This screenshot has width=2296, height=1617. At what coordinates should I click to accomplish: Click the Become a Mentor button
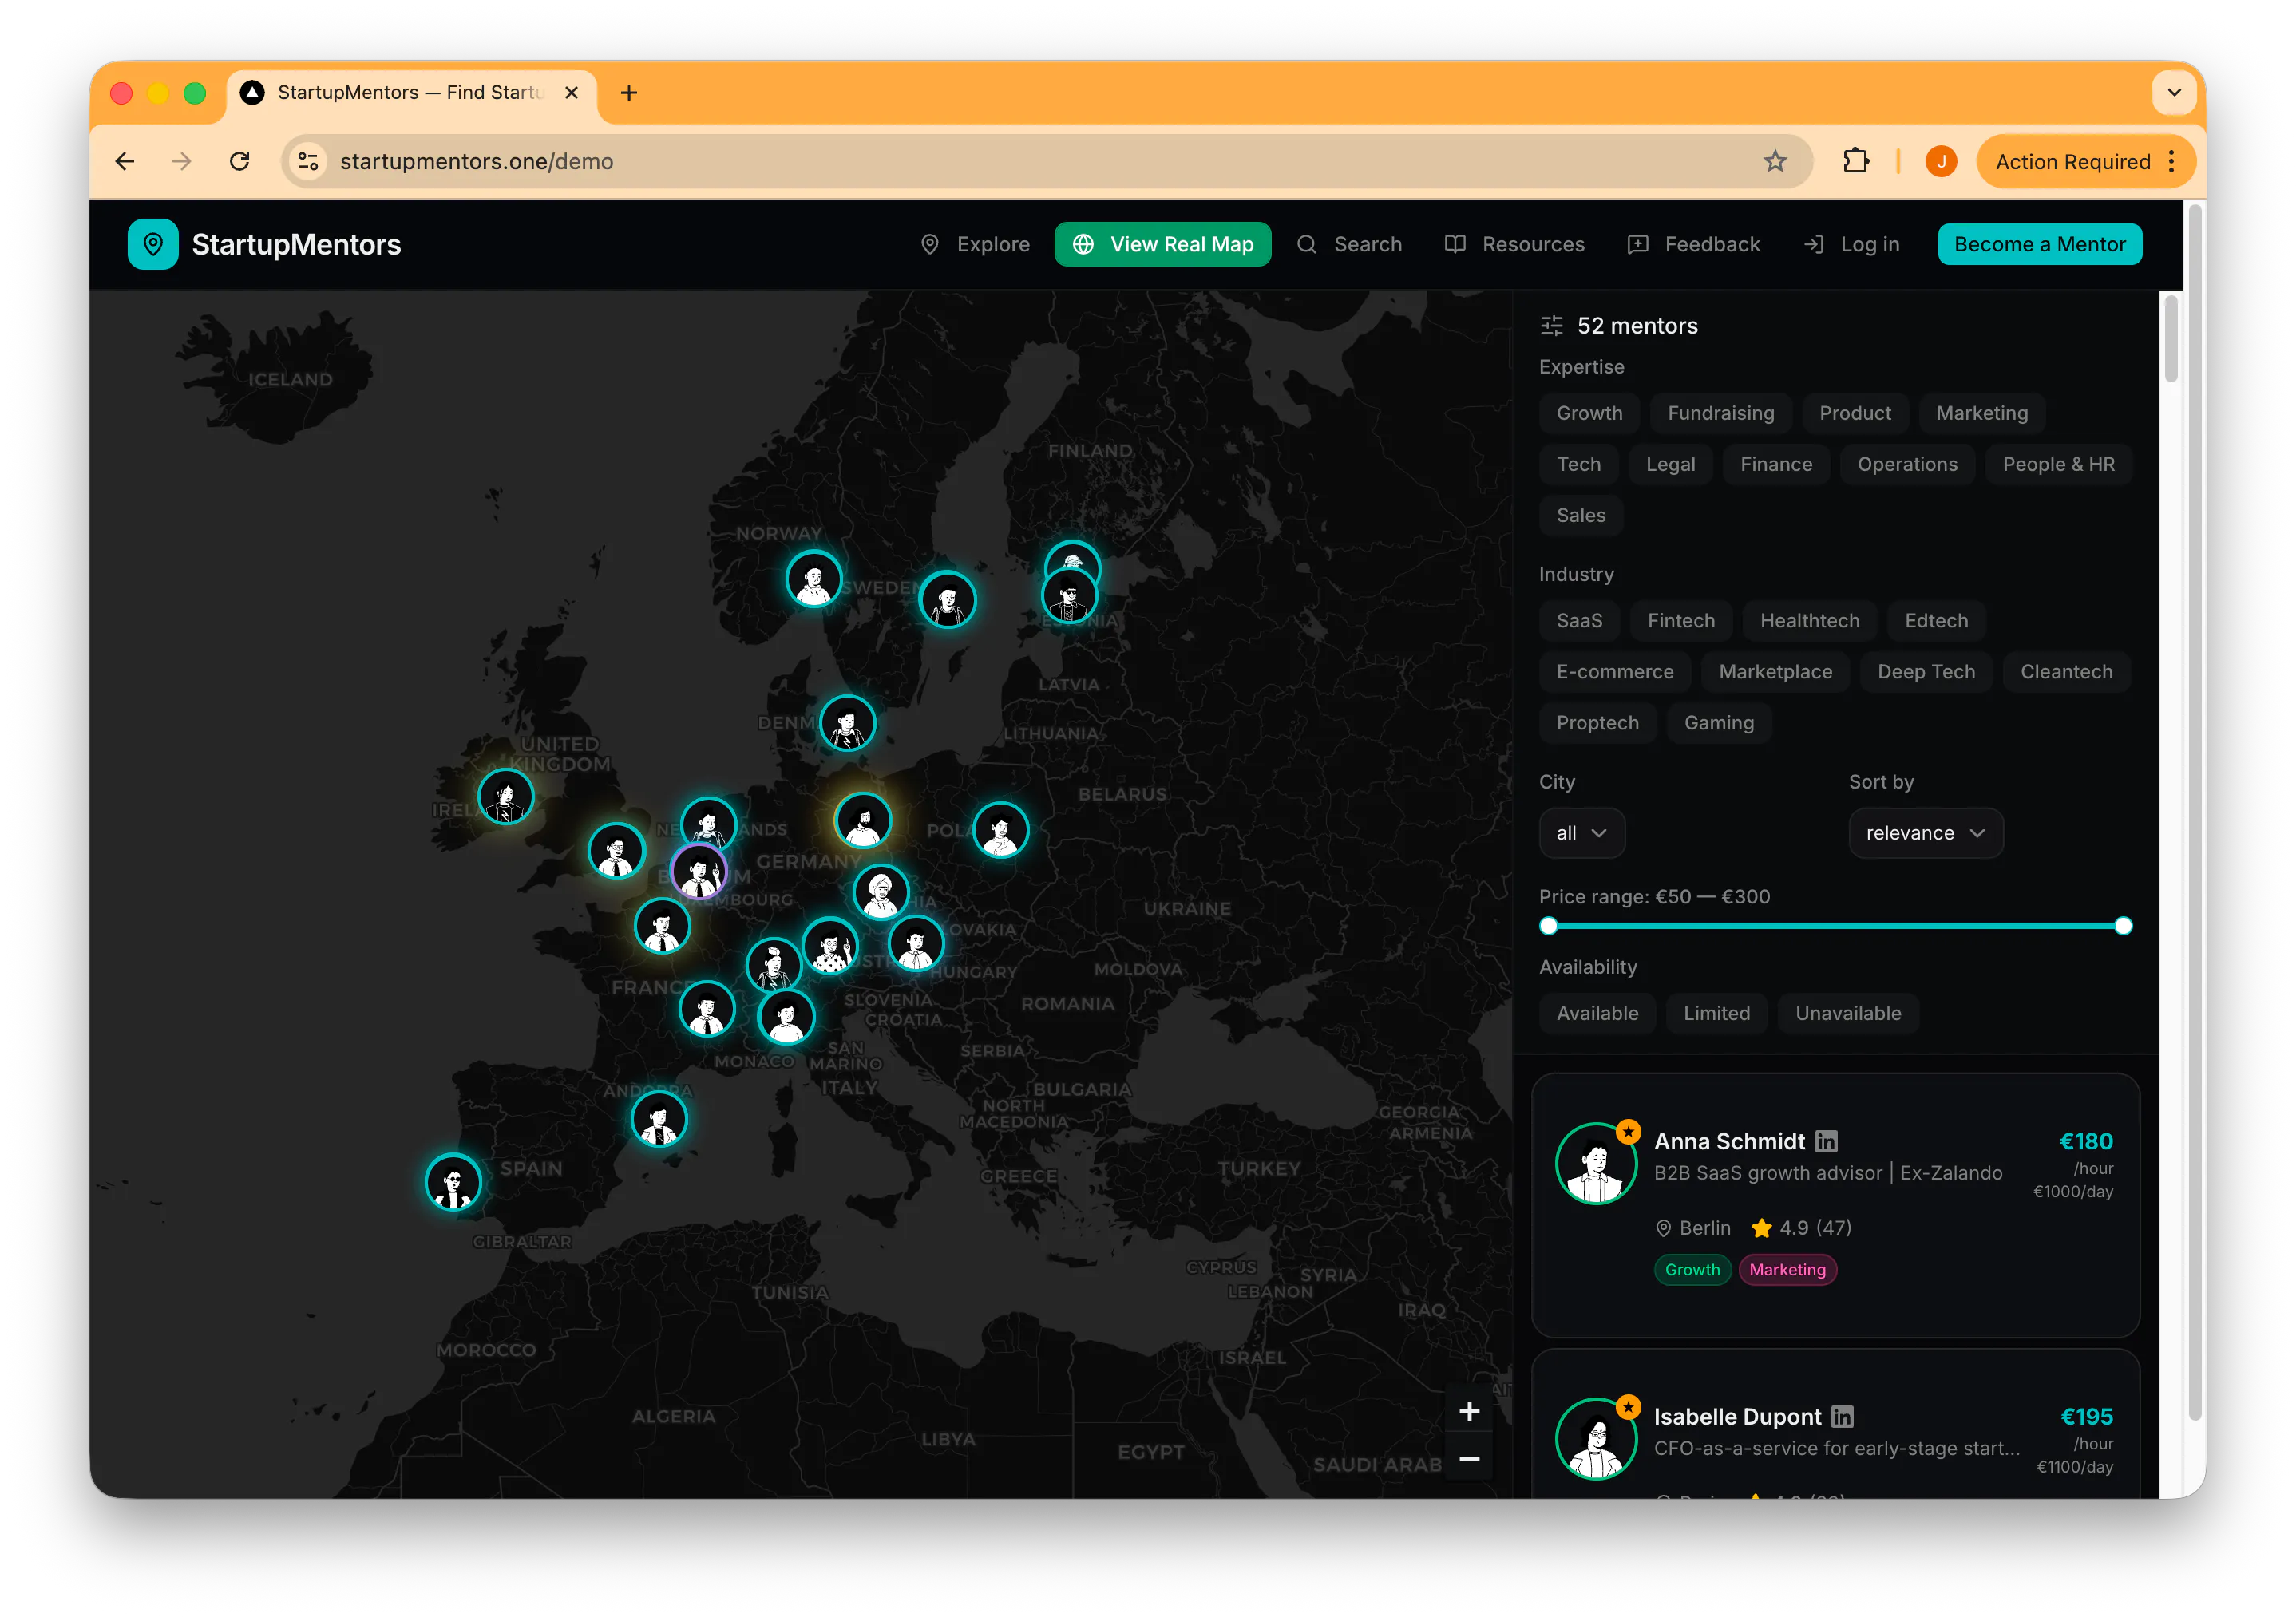pos(2039,244)
